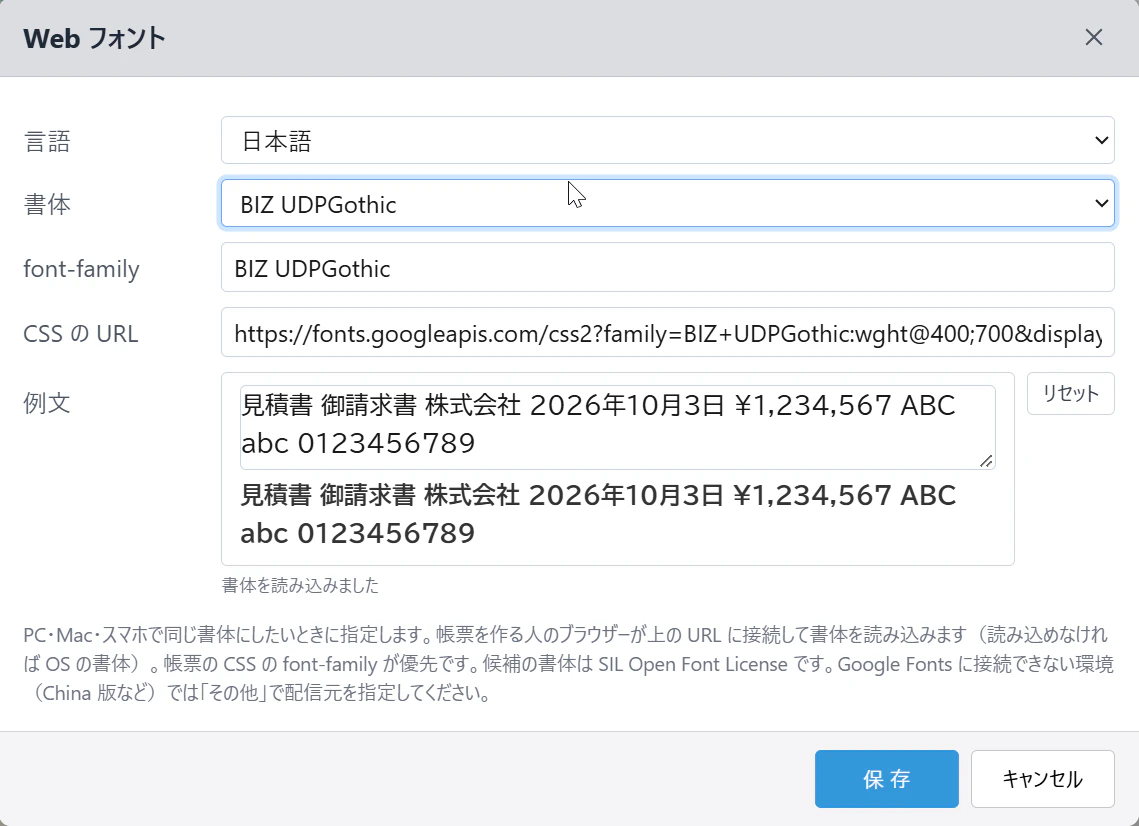Click the 書体 label
The width and height of the screenshot is (1139, 826).
(47, 204)
